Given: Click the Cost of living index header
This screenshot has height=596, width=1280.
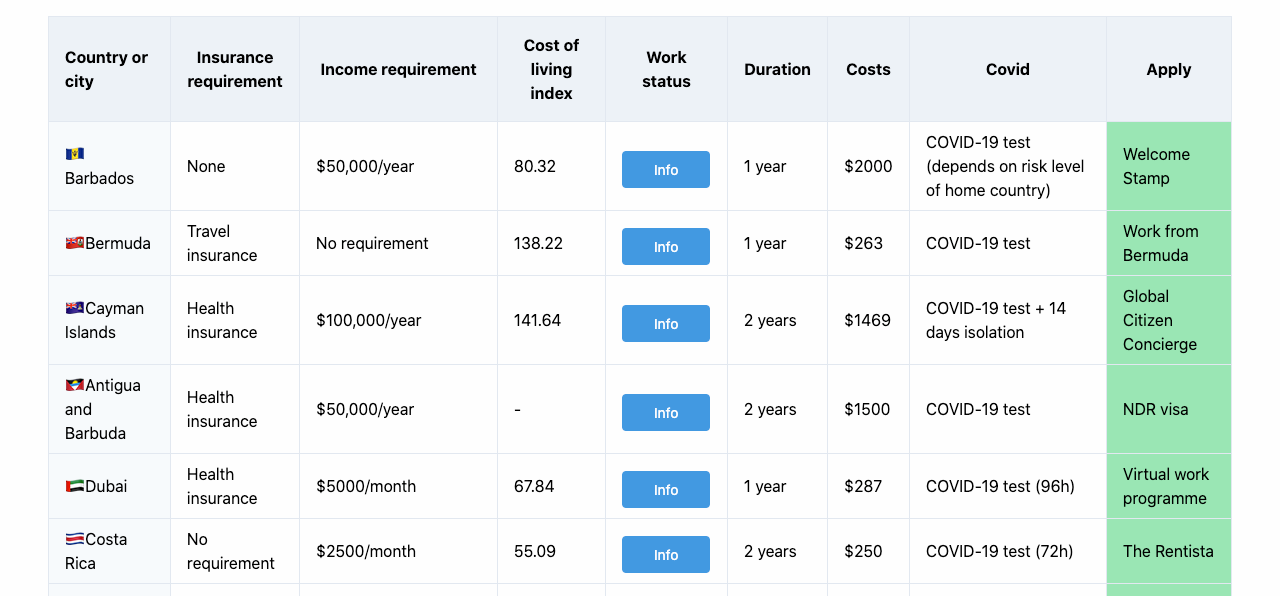Looking at the screenshot, I should click(x=551, y=69).
